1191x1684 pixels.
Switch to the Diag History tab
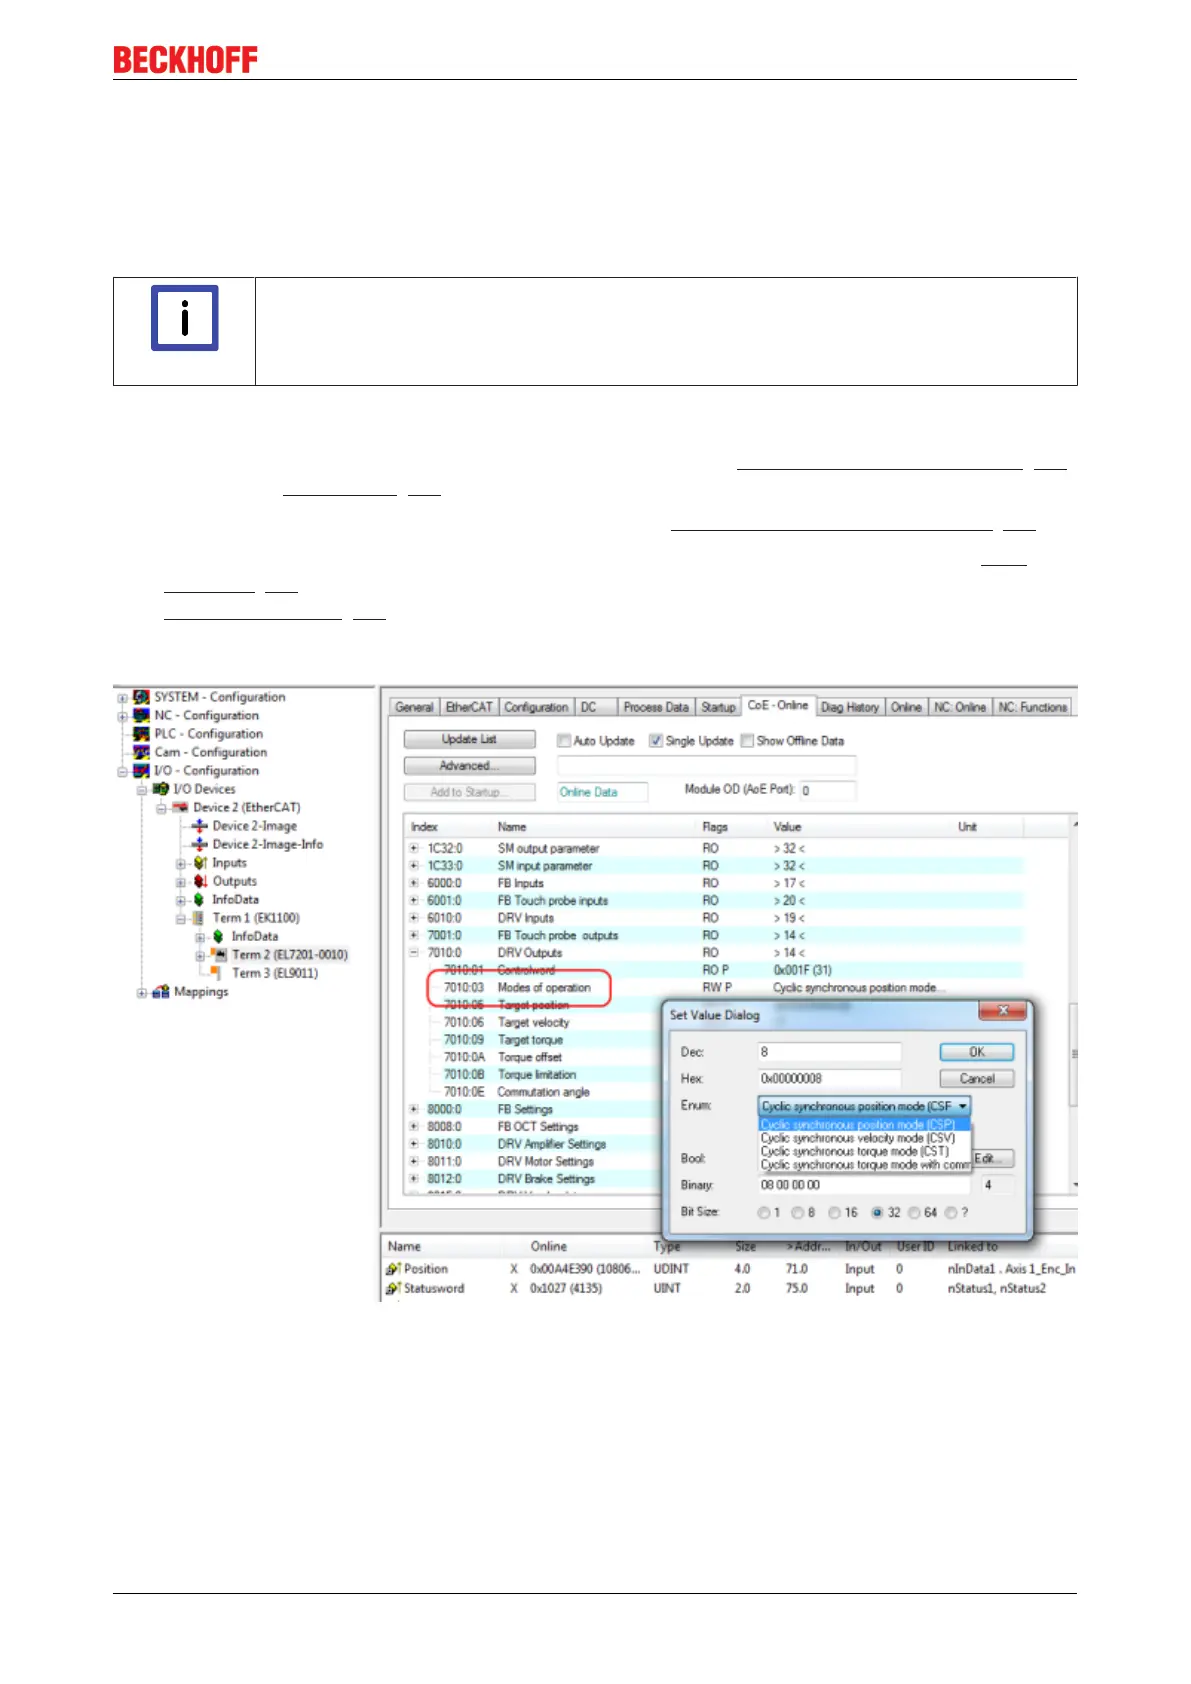point(850,707)
